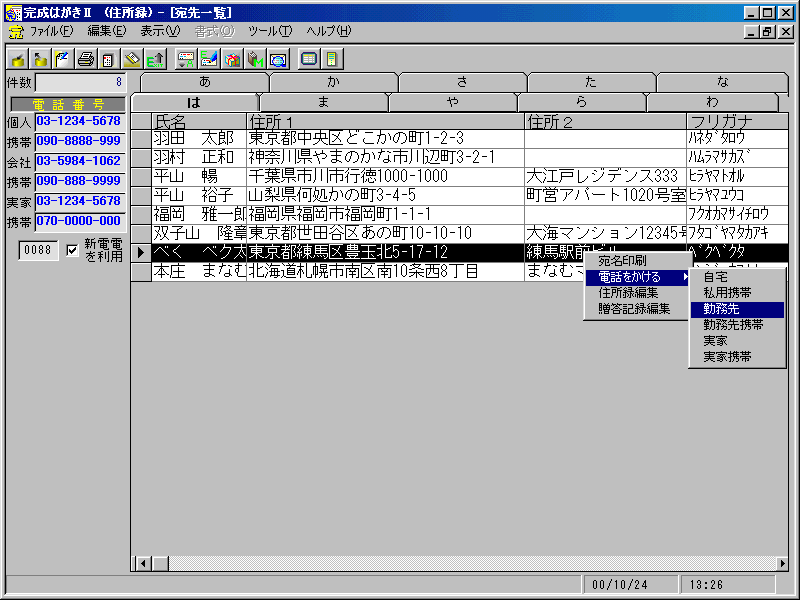
Task: Switch to the か index tab
Action: pos(334,82)
